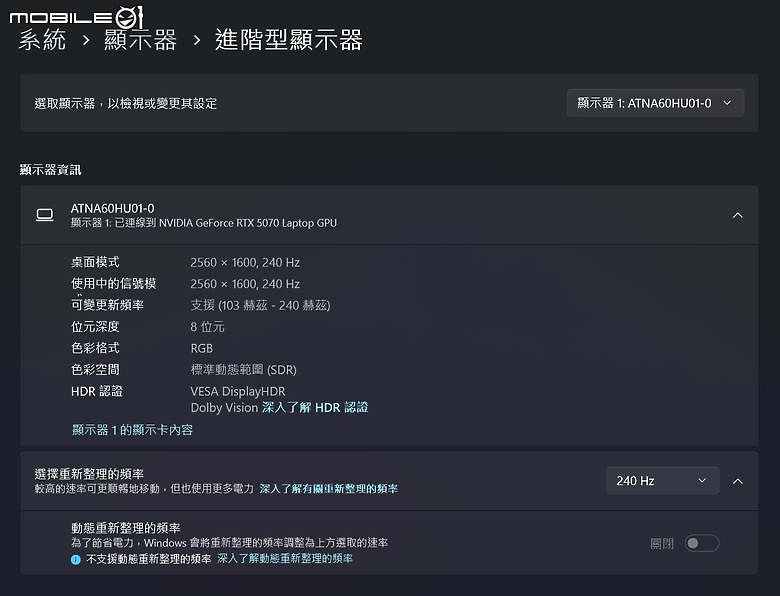780x596 pixels.
Task: Open the 240 Hz refresh rate dropdown
Action: click(663, 481)
